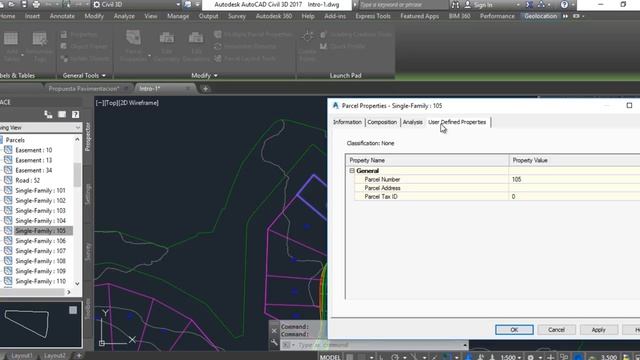Screen dimensions: 640x360
Task: Switch to the Composition tab
Action: pyautogui.click(x=382, y=122)
